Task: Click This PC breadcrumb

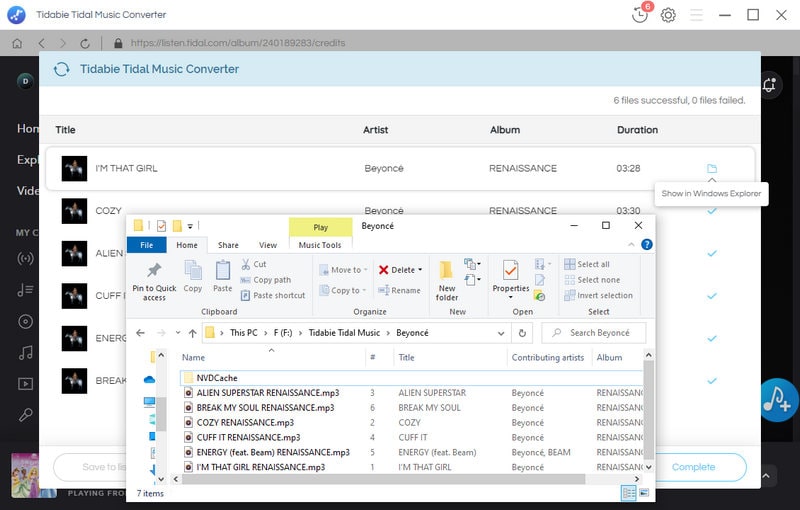Action: 244,333
